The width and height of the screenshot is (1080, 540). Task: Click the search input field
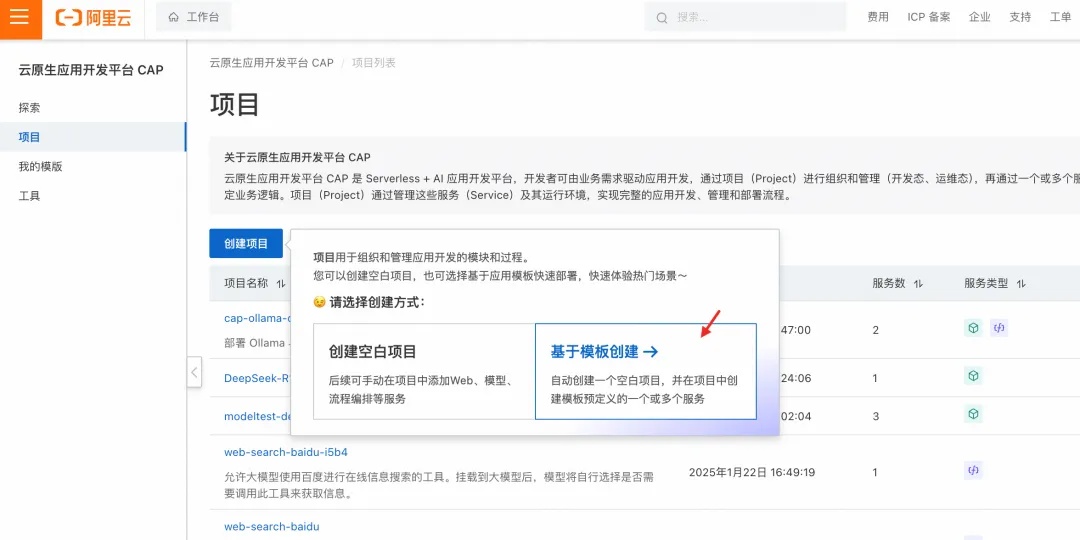point(745,17)
